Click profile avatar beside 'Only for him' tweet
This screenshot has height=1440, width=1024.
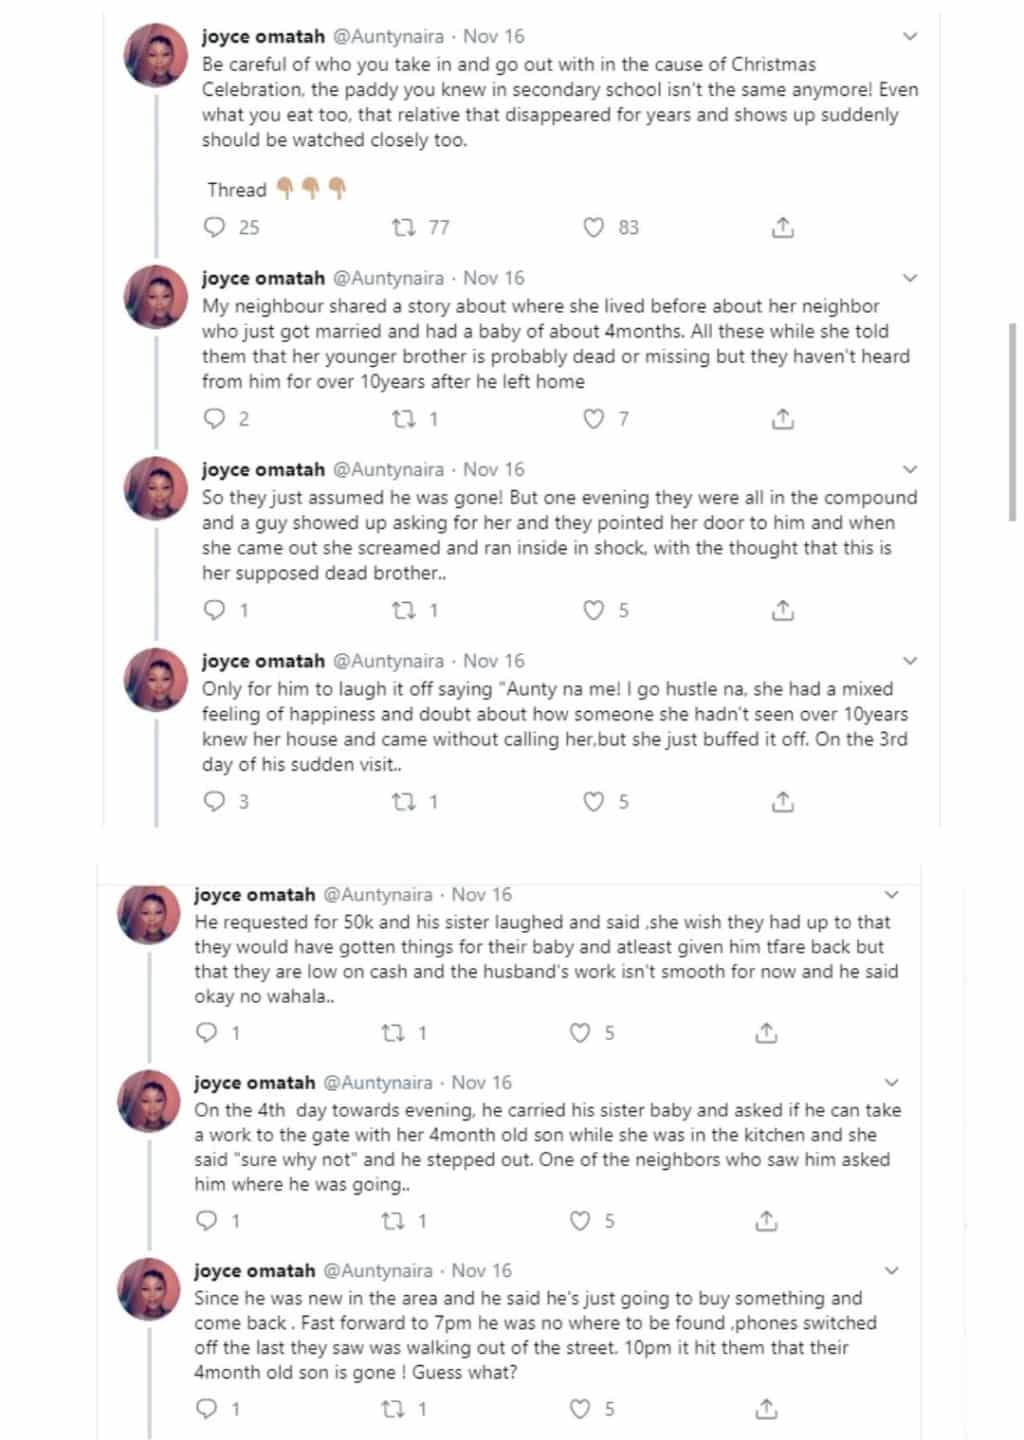[x=155, y=680]
